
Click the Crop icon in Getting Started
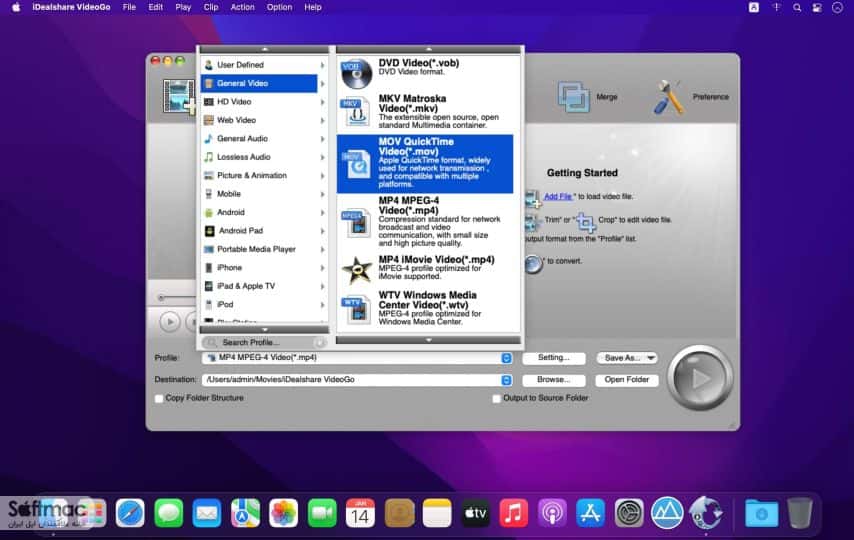586,221
